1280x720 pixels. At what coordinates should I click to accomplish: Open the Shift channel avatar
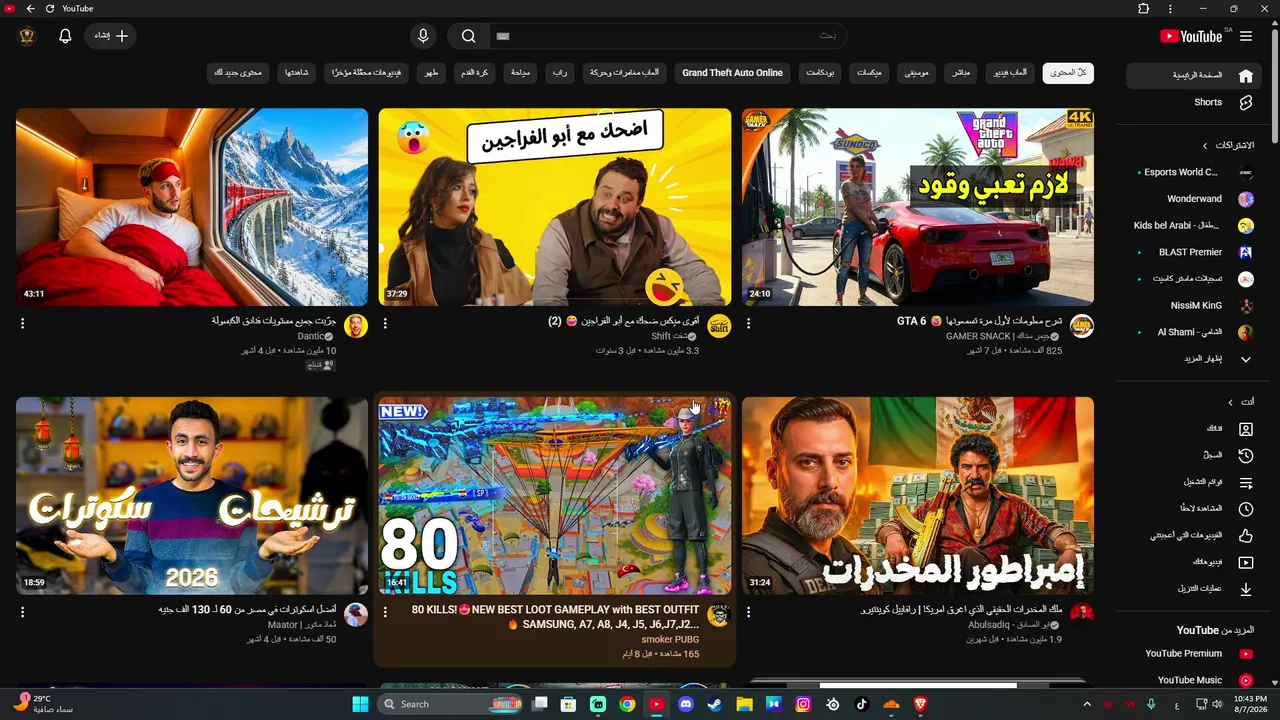tap(719, 326)
